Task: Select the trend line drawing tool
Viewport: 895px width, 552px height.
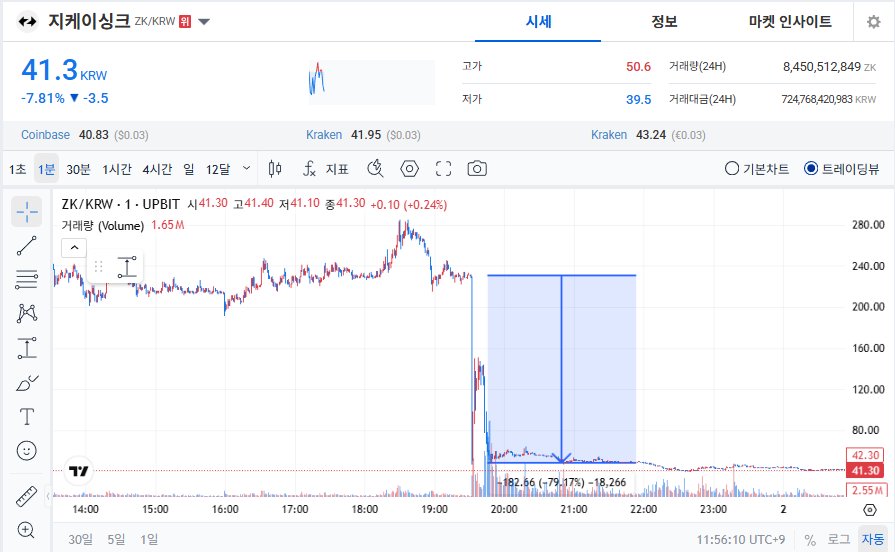Action: click(x=27, y=245)
